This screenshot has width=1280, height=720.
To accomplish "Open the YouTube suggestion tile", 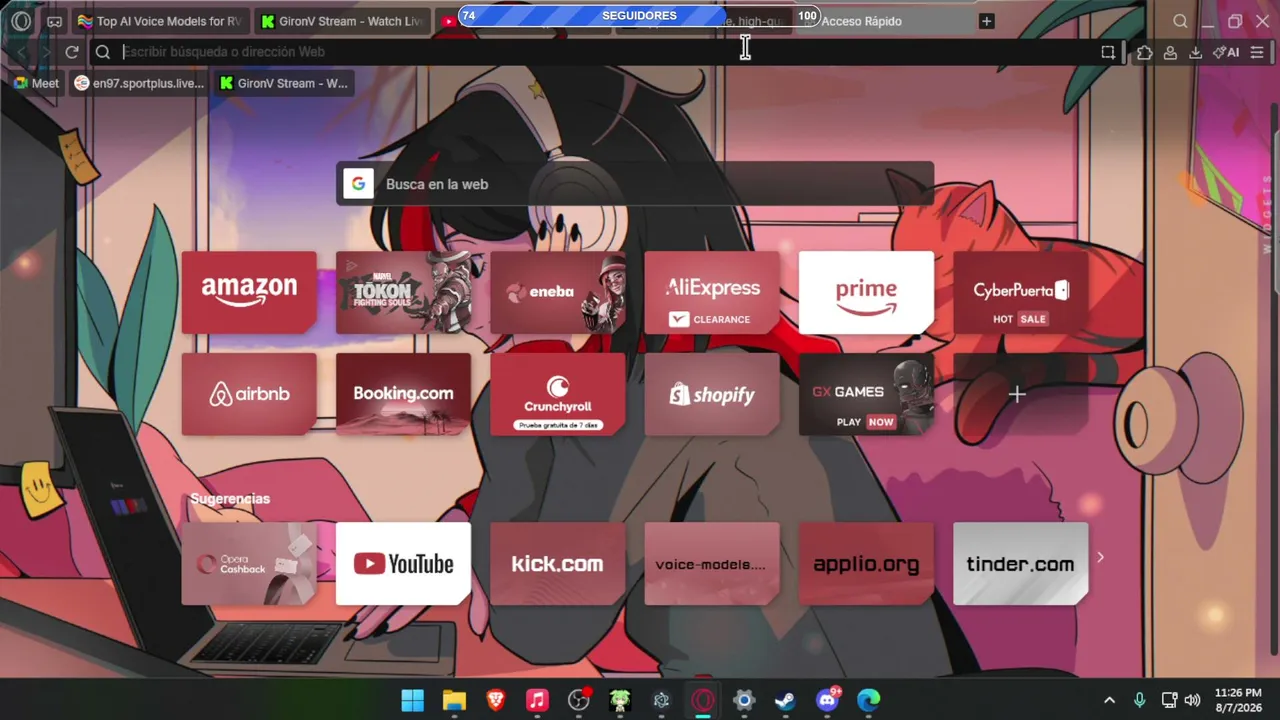I will 403,564.
